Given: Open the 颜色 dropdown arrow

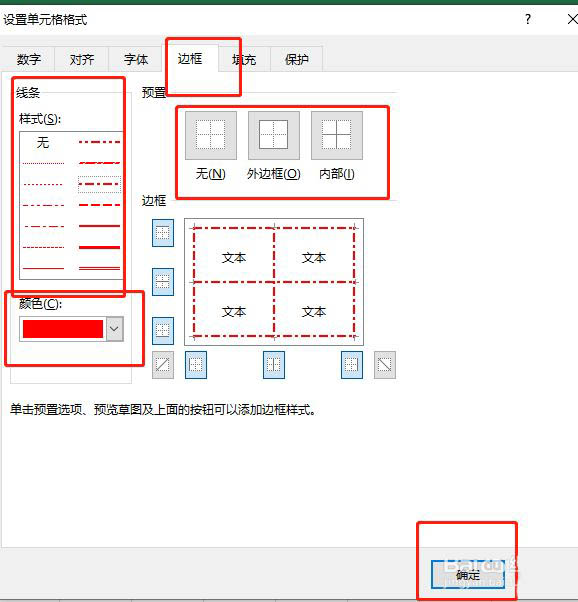Looking at the screenshot, I should tap(114, 329).
